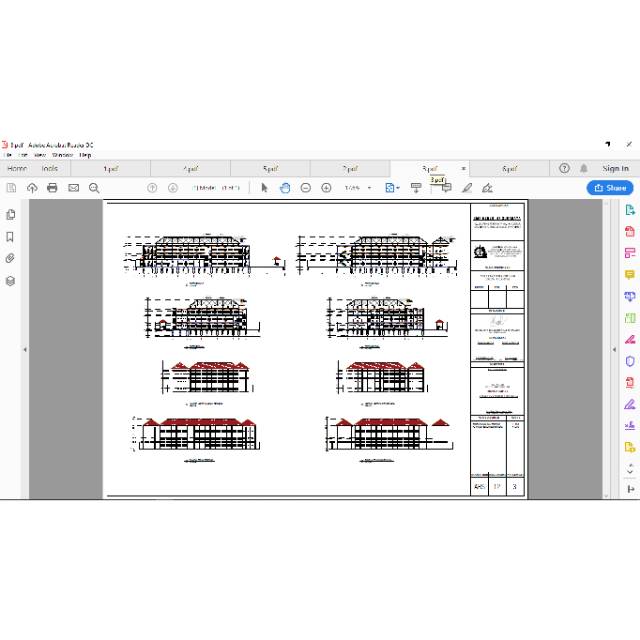Send file by email envelope icon

tap(73, 188)
